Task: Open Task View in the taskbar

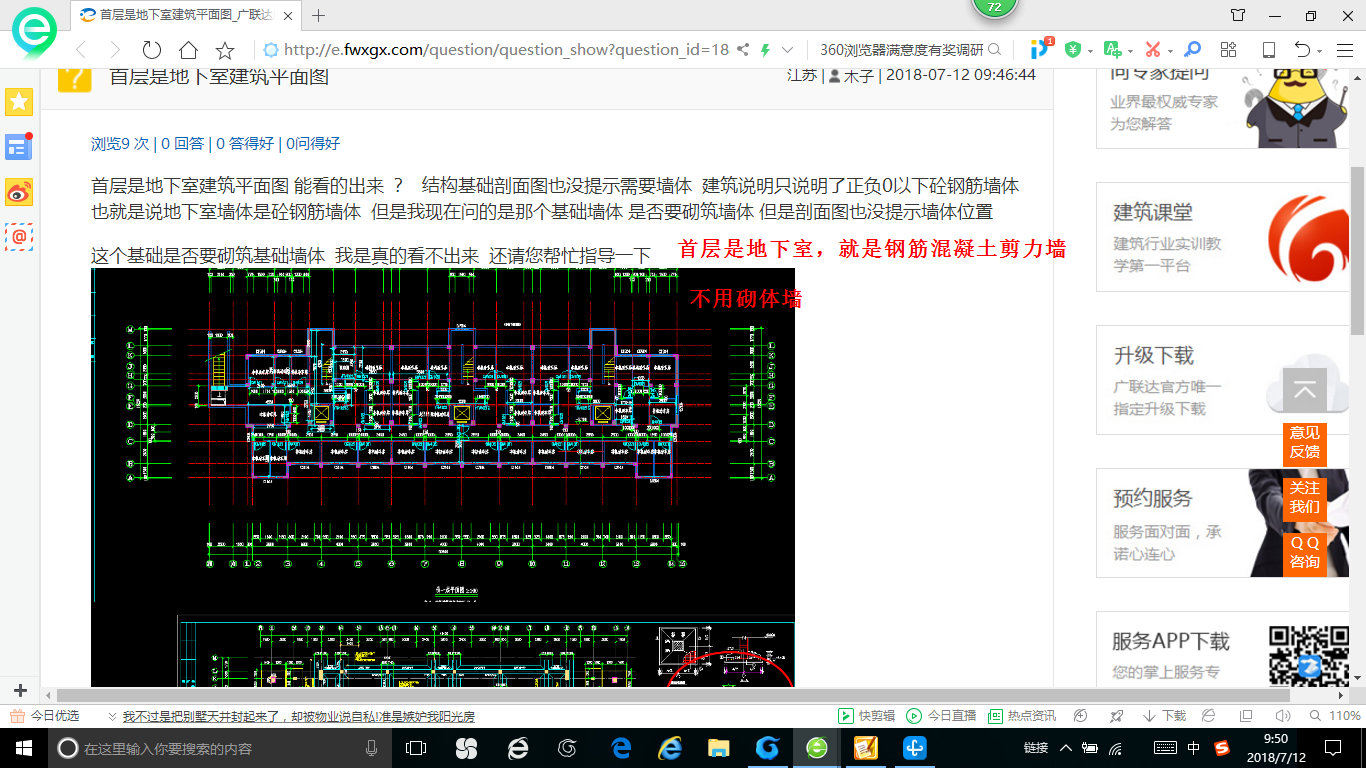Action: tap(415, 748)
